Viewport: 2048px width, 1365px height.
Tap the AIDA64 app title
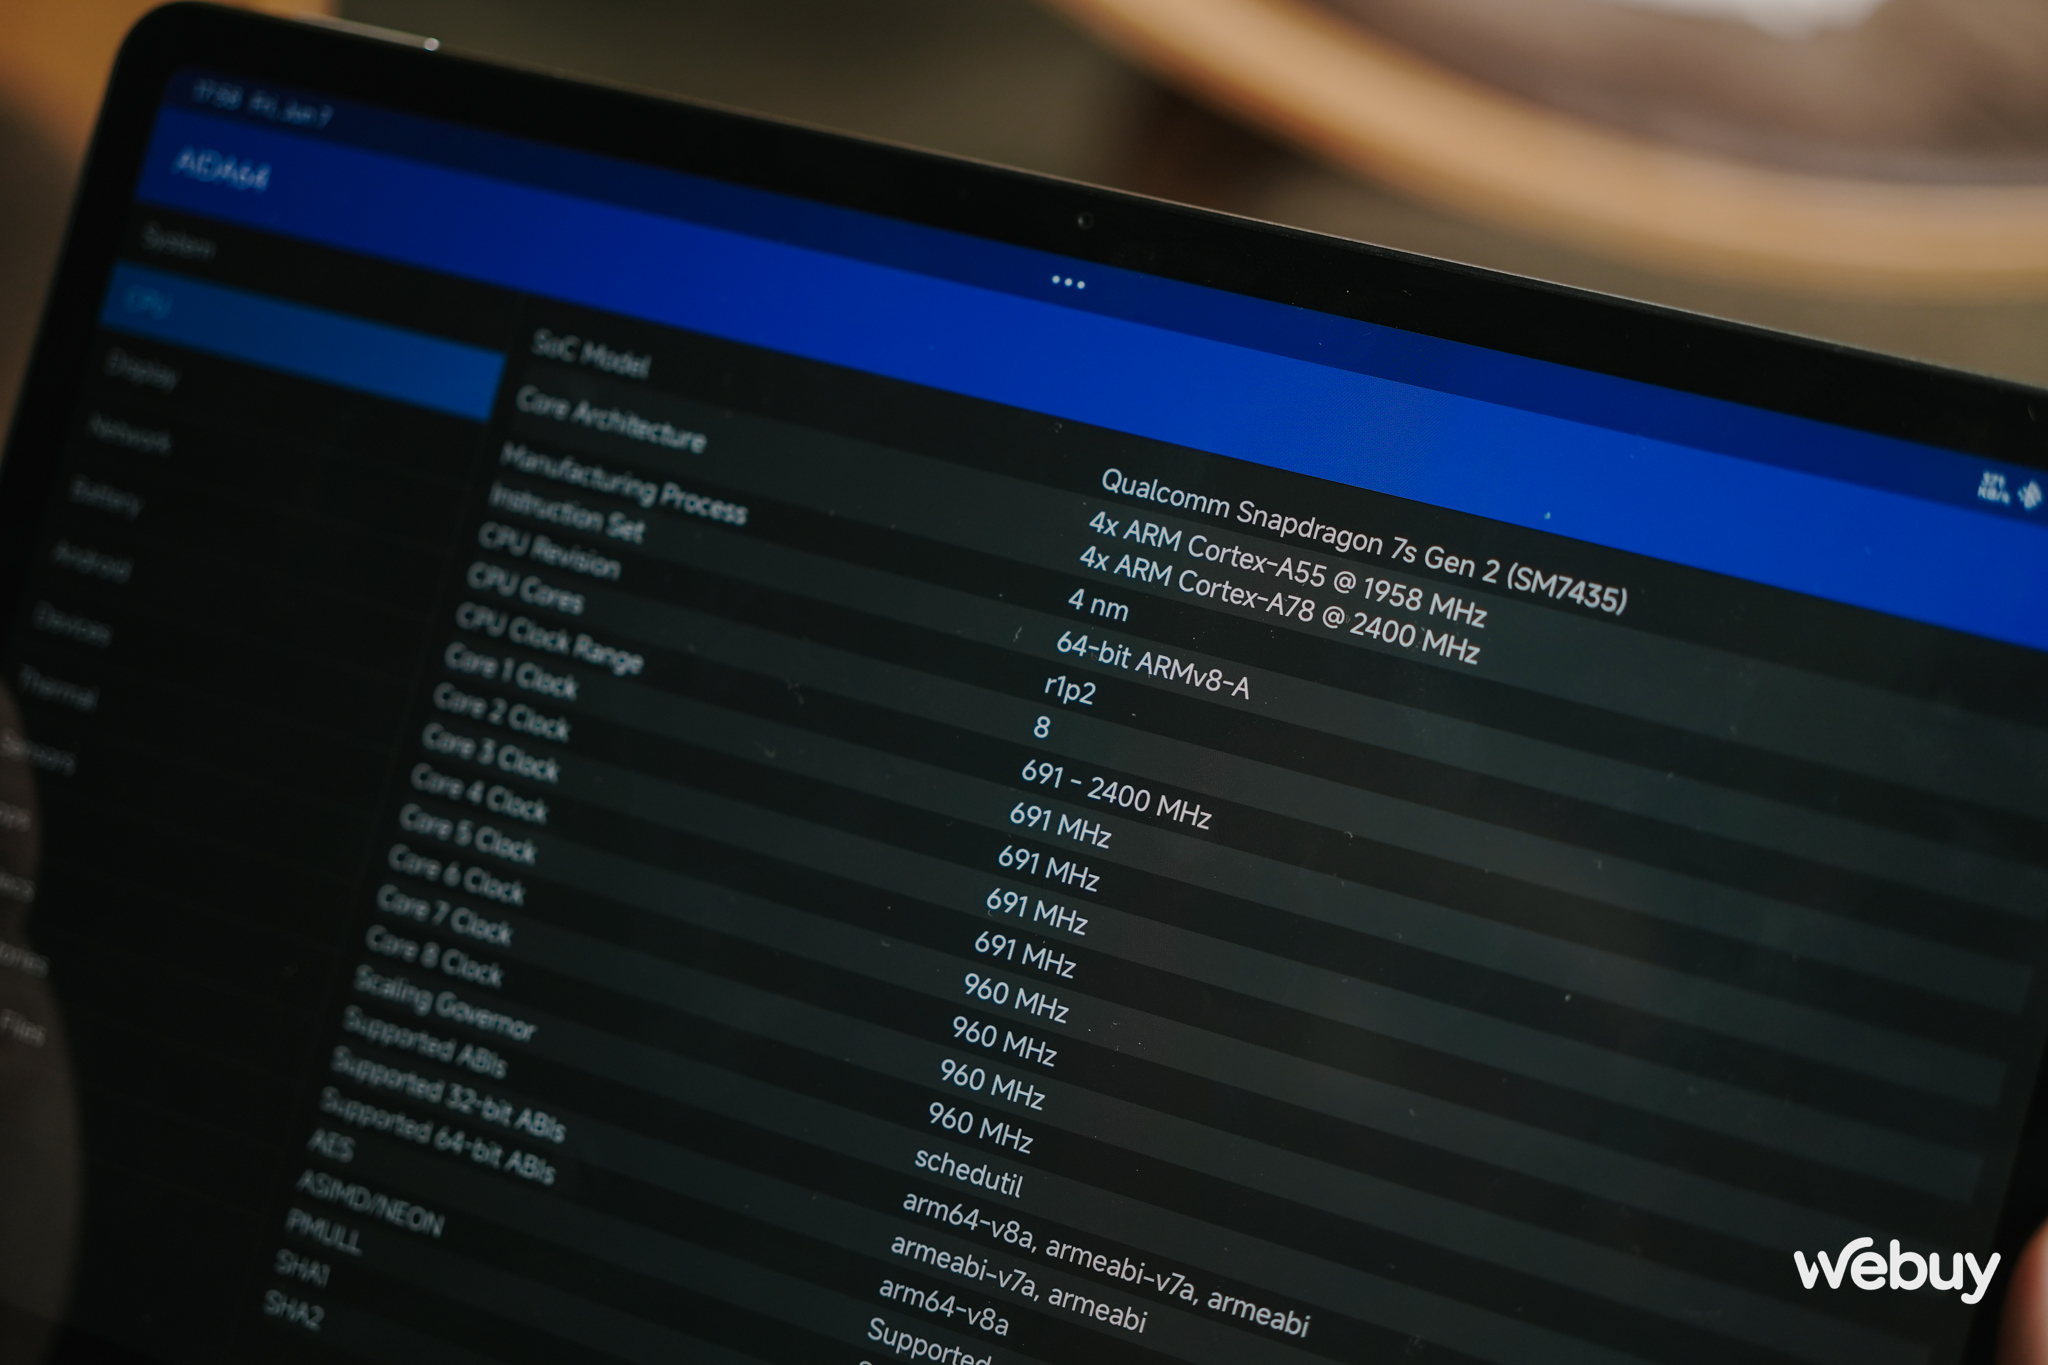[222, 170]
